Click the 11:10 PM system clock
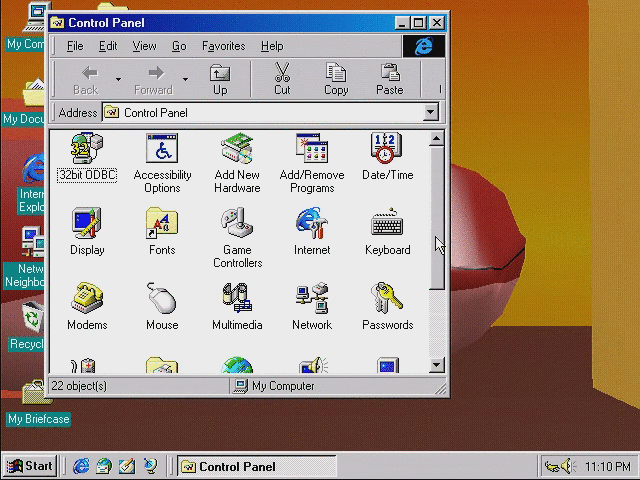 coord(607,466)
